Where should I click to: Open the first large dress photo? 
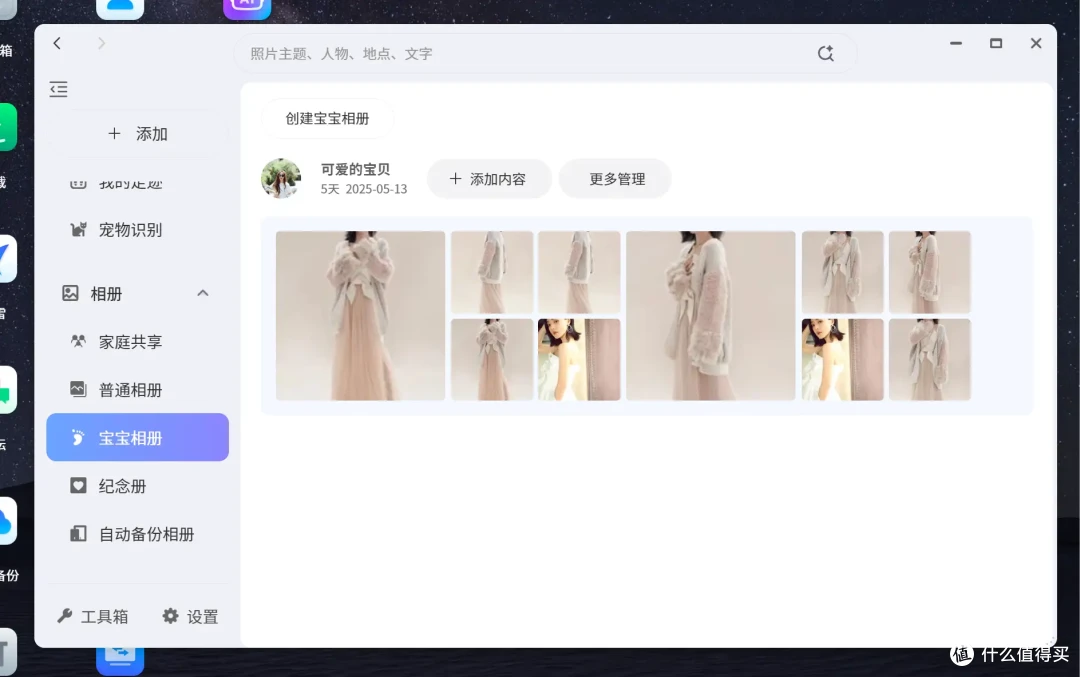(360, 315)
